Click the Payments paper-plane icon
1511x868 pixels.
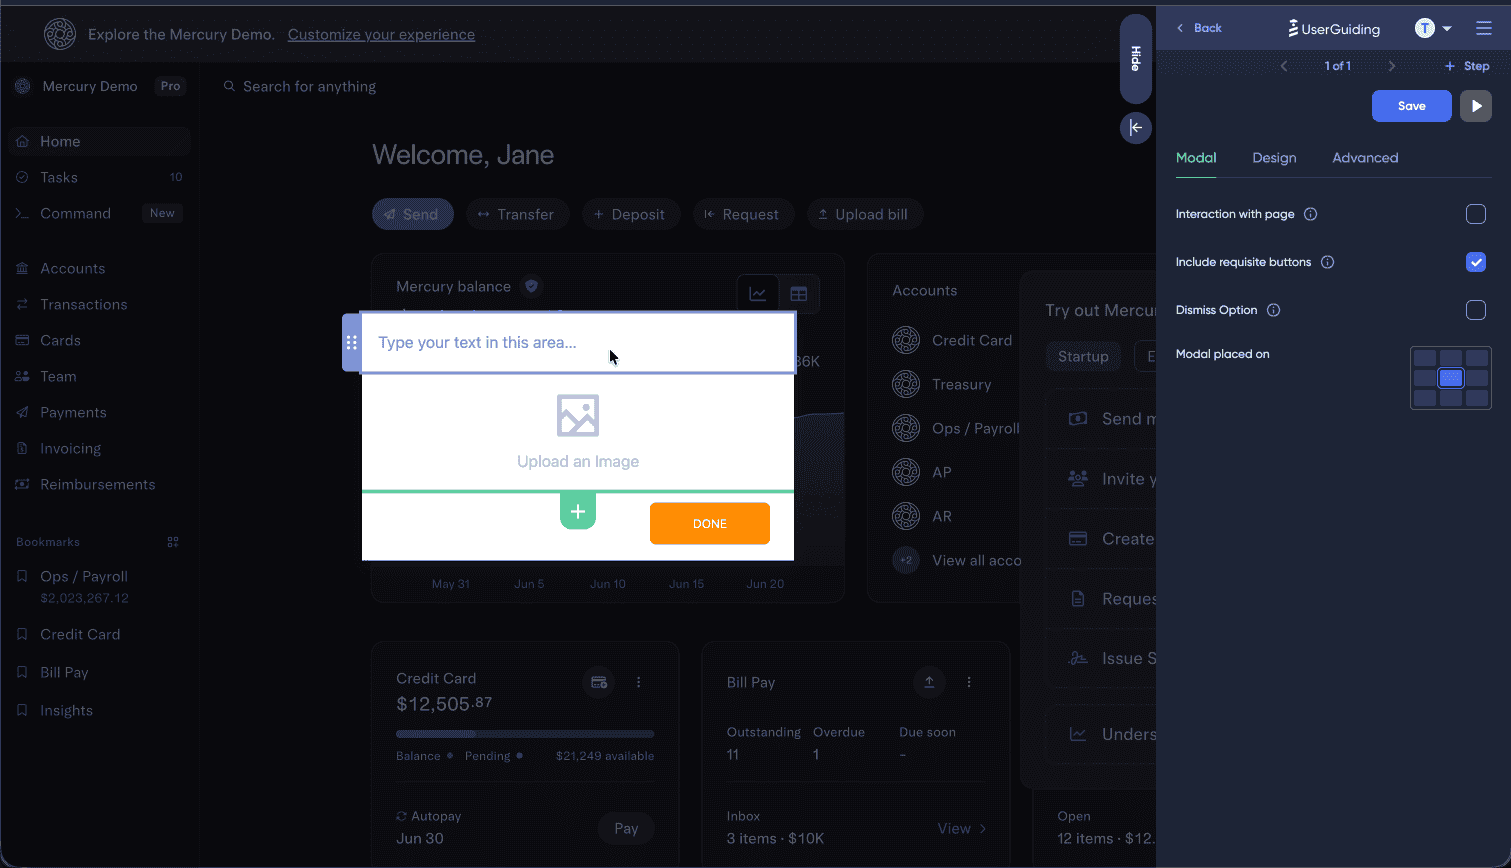(x=22, y=412)
